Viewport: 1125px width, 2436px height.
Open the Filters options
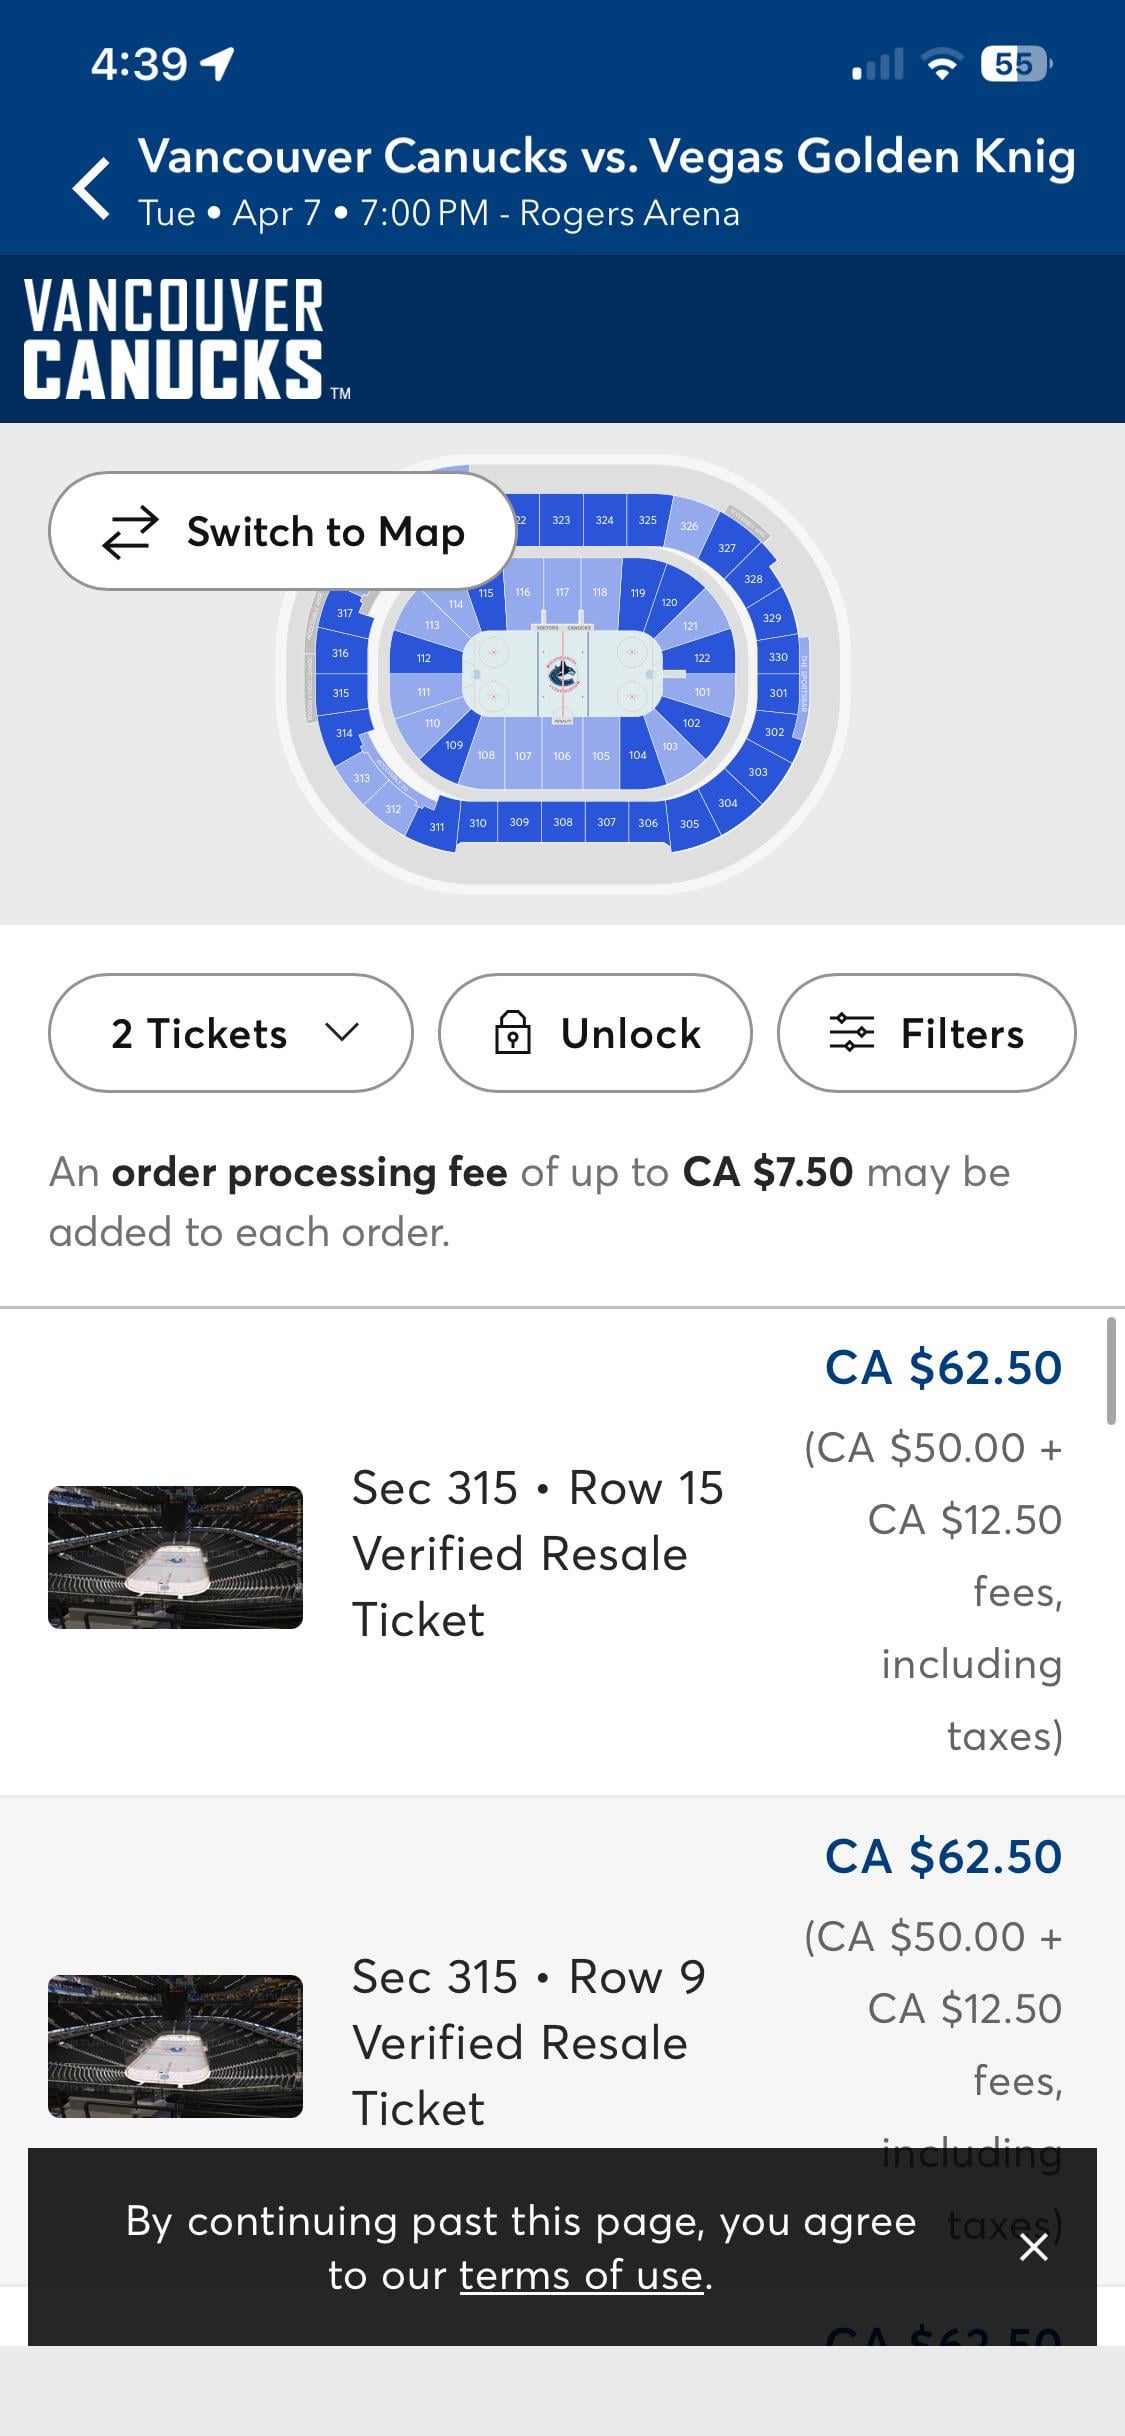coord(926,1033)
